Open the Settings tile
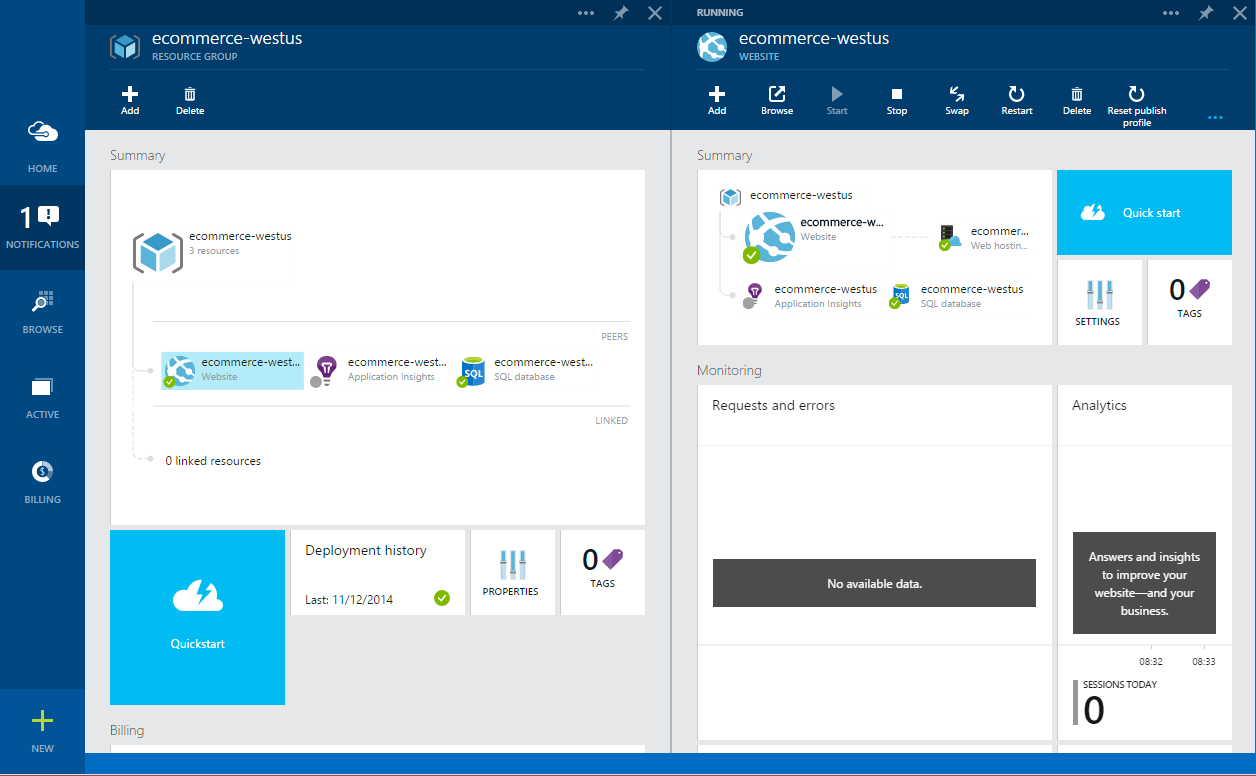 [x=1099, y=302]
